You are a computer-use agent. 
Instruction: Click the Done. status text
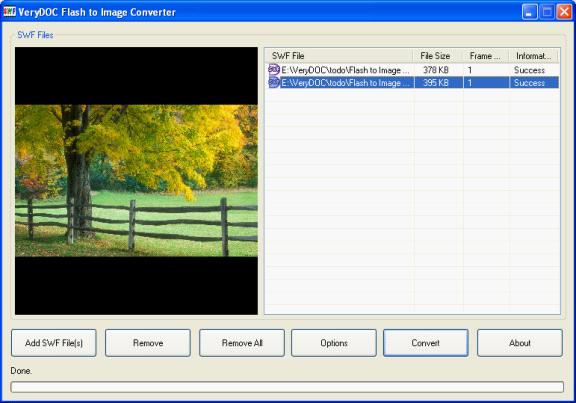(x=21, y=371)
